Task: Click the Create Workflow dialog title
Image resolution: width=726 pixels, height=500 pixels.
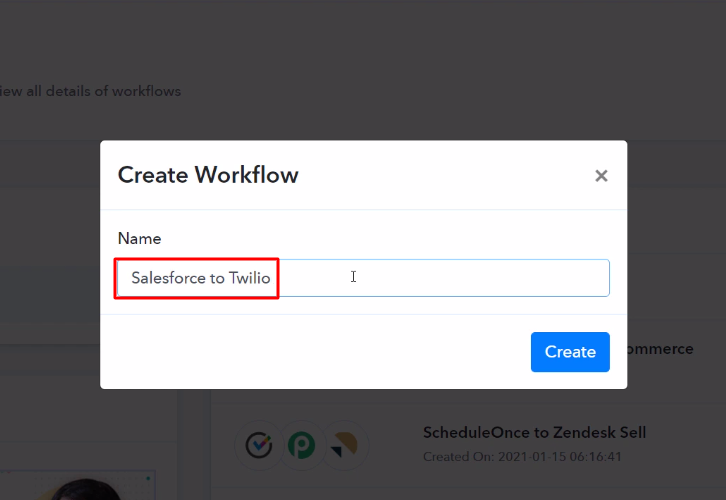Action: click(x=208, y=175)
